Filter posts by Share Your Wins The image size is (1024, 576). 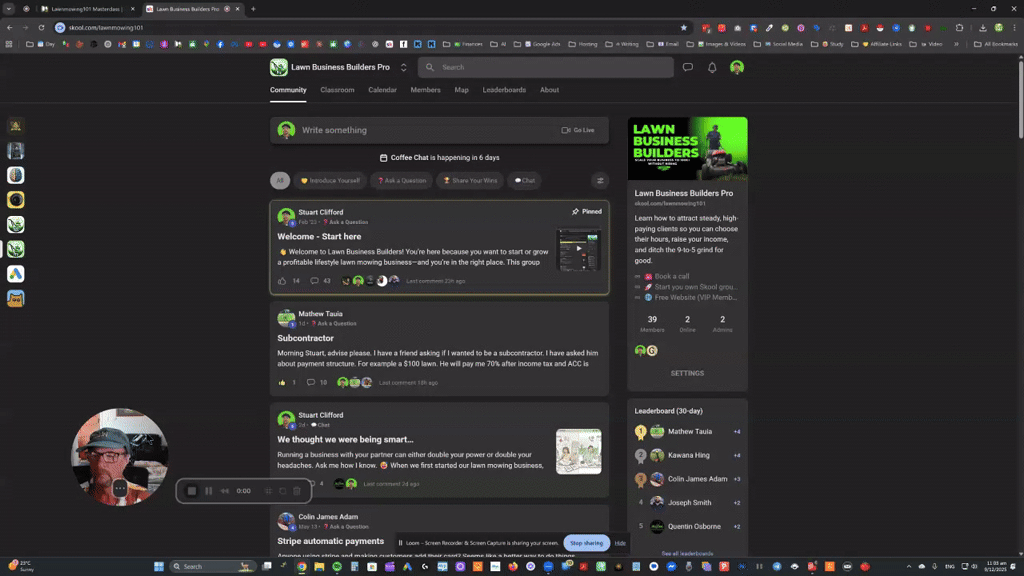[x=470, y=181]
